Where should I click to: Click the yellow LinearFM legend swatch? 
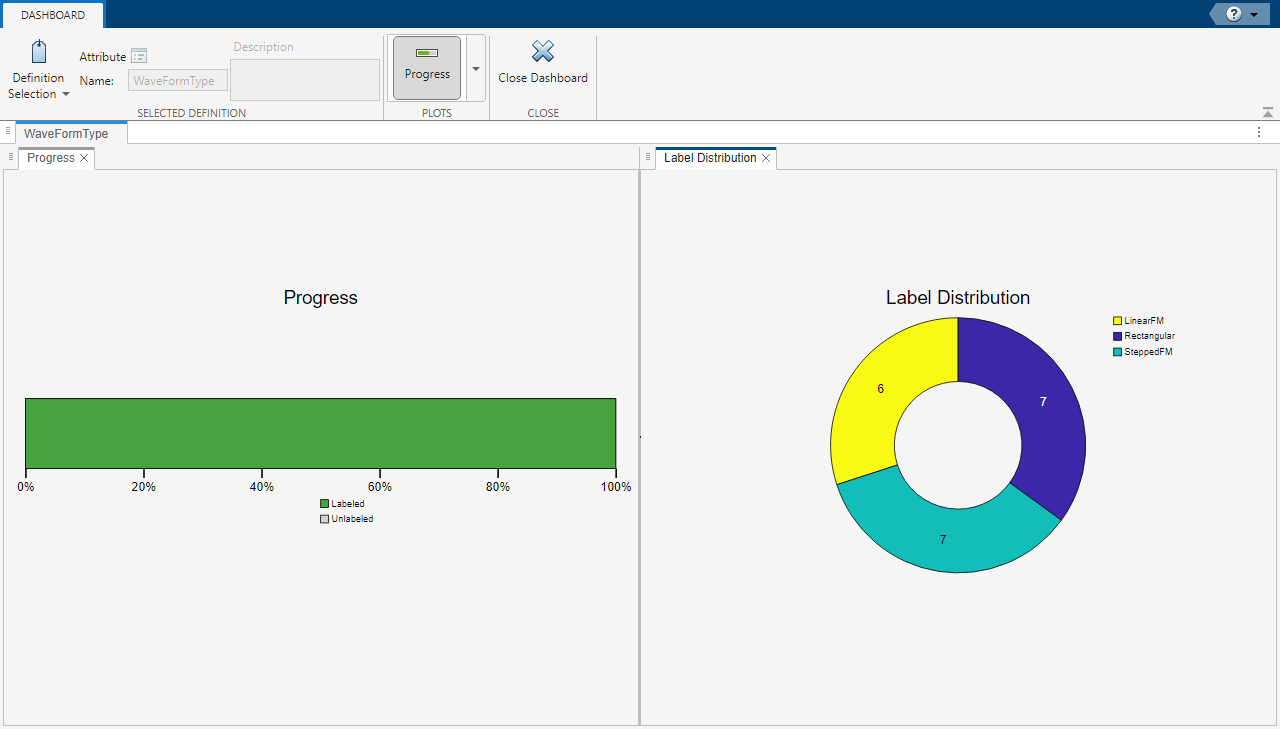pos(1117,321)
